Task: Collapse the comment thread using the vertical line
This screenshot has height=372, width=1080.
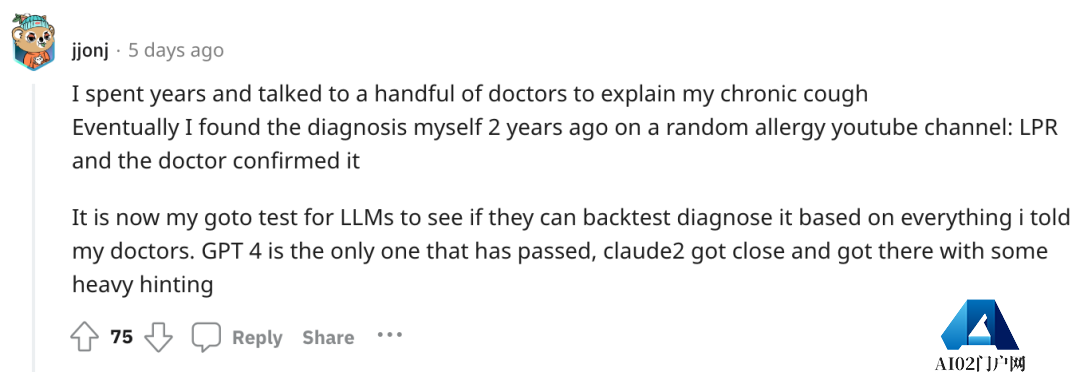Action: (x=33, y=227)
